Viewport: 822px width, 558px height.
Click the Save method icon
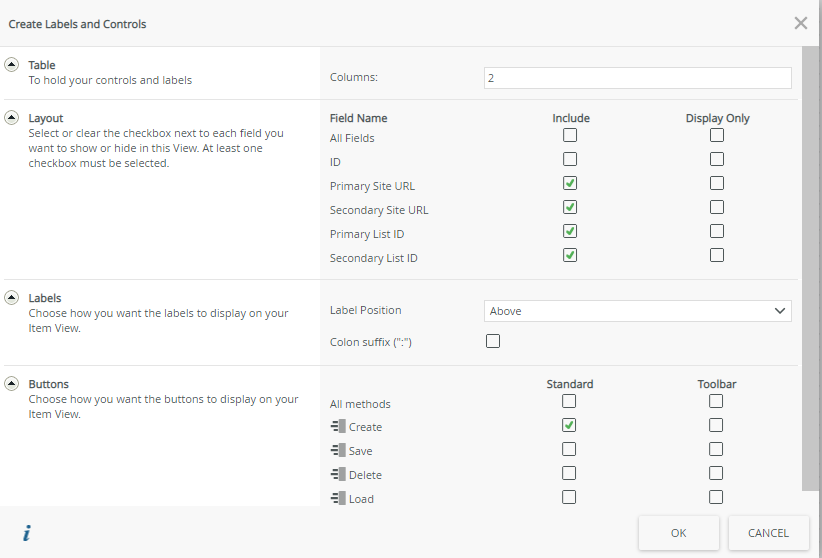coord(337,451)
